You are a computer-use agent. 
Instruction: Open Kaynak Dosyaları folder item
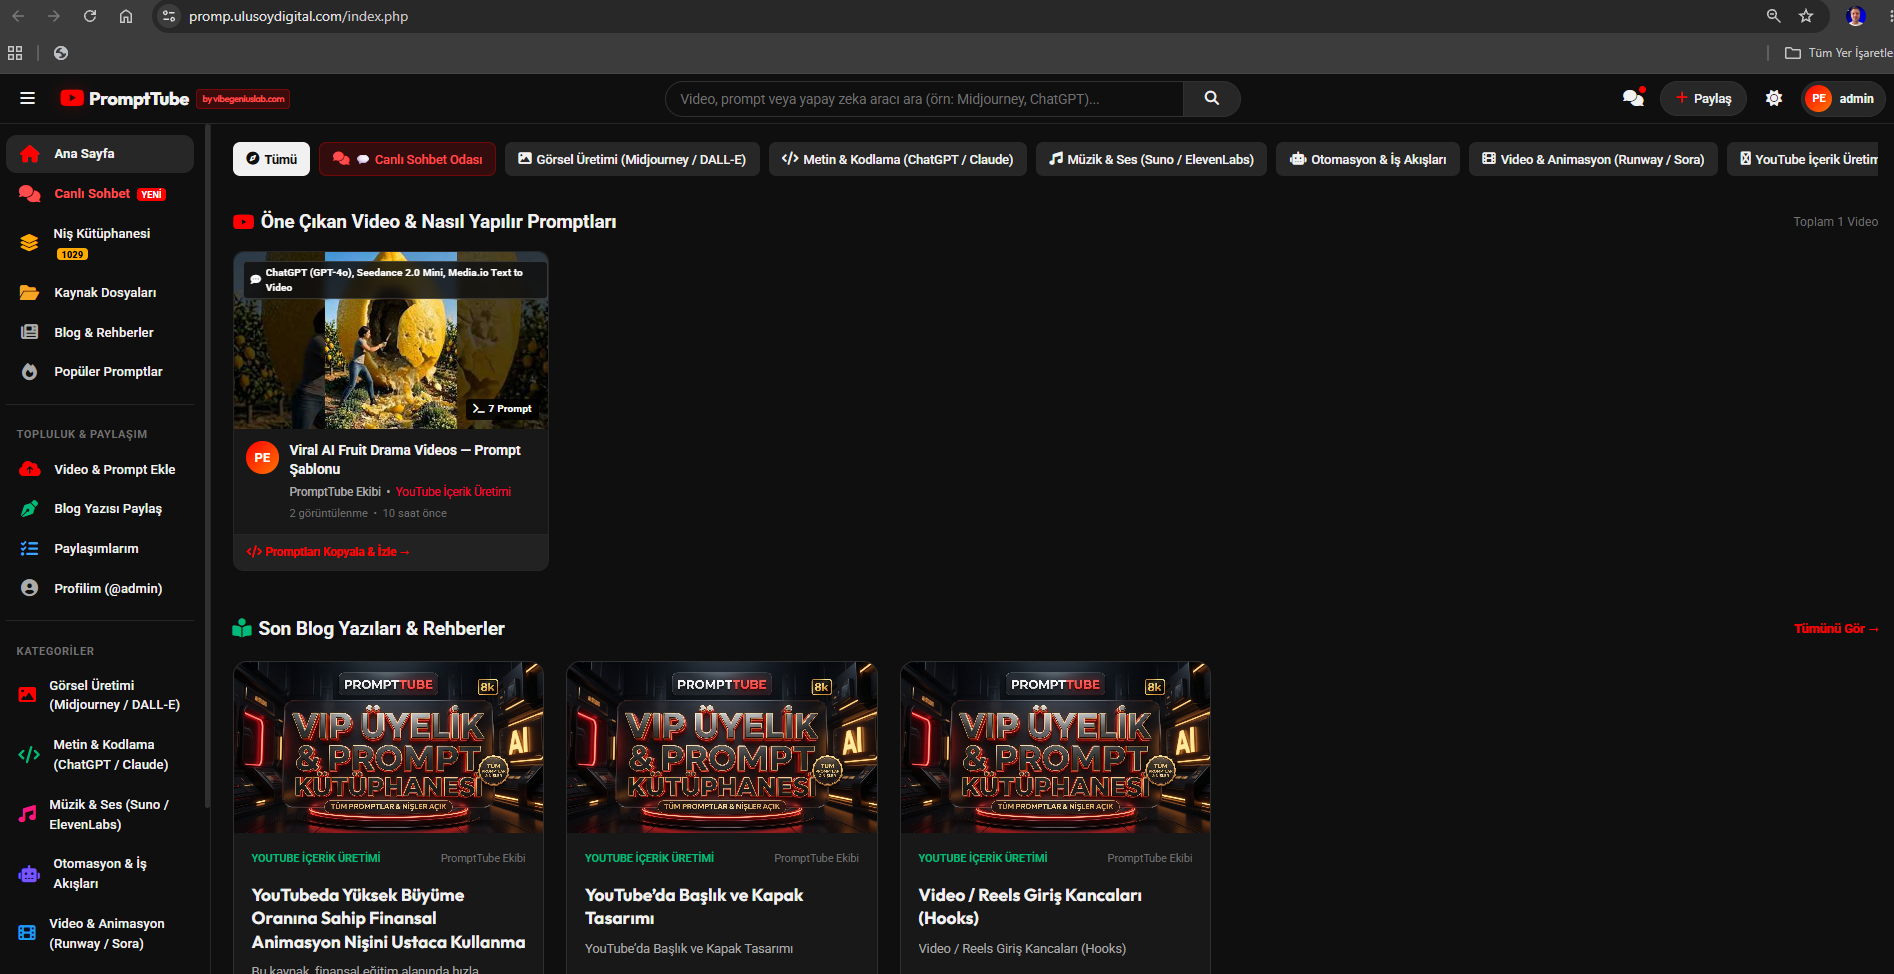point(100,293)
